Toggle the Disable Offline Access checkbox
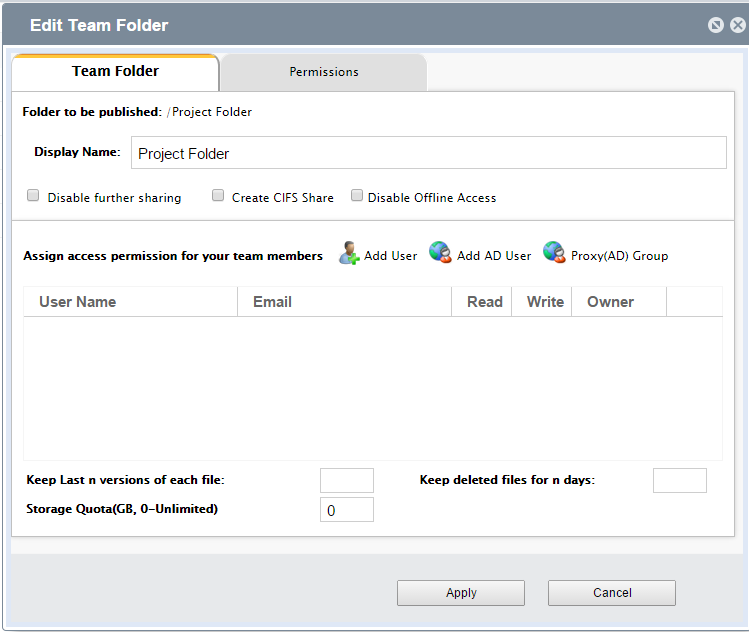Viewport: 749px width, 632px height. point(357,196)
